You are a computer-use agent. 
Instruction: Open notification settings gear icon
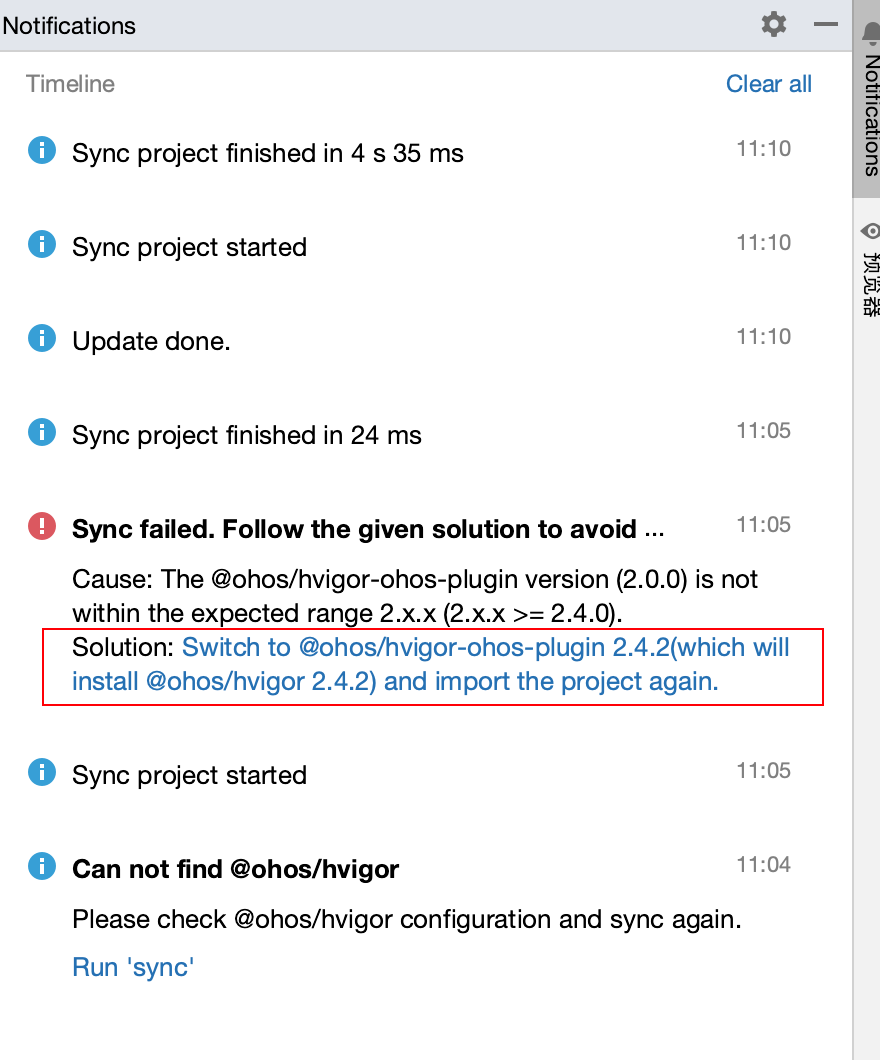tap(773, 24)
